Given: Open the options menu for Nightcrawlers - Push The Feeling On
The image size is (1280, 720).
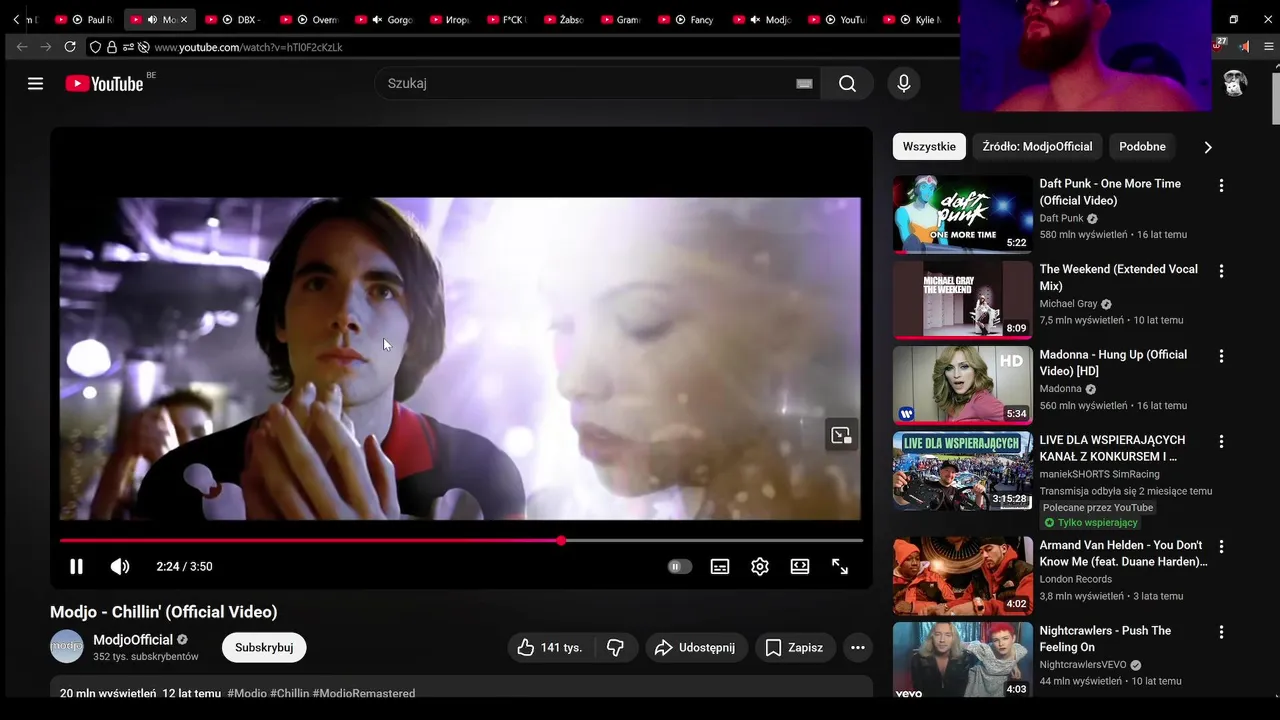Looking at the screenshot, I should (1221, 633).
